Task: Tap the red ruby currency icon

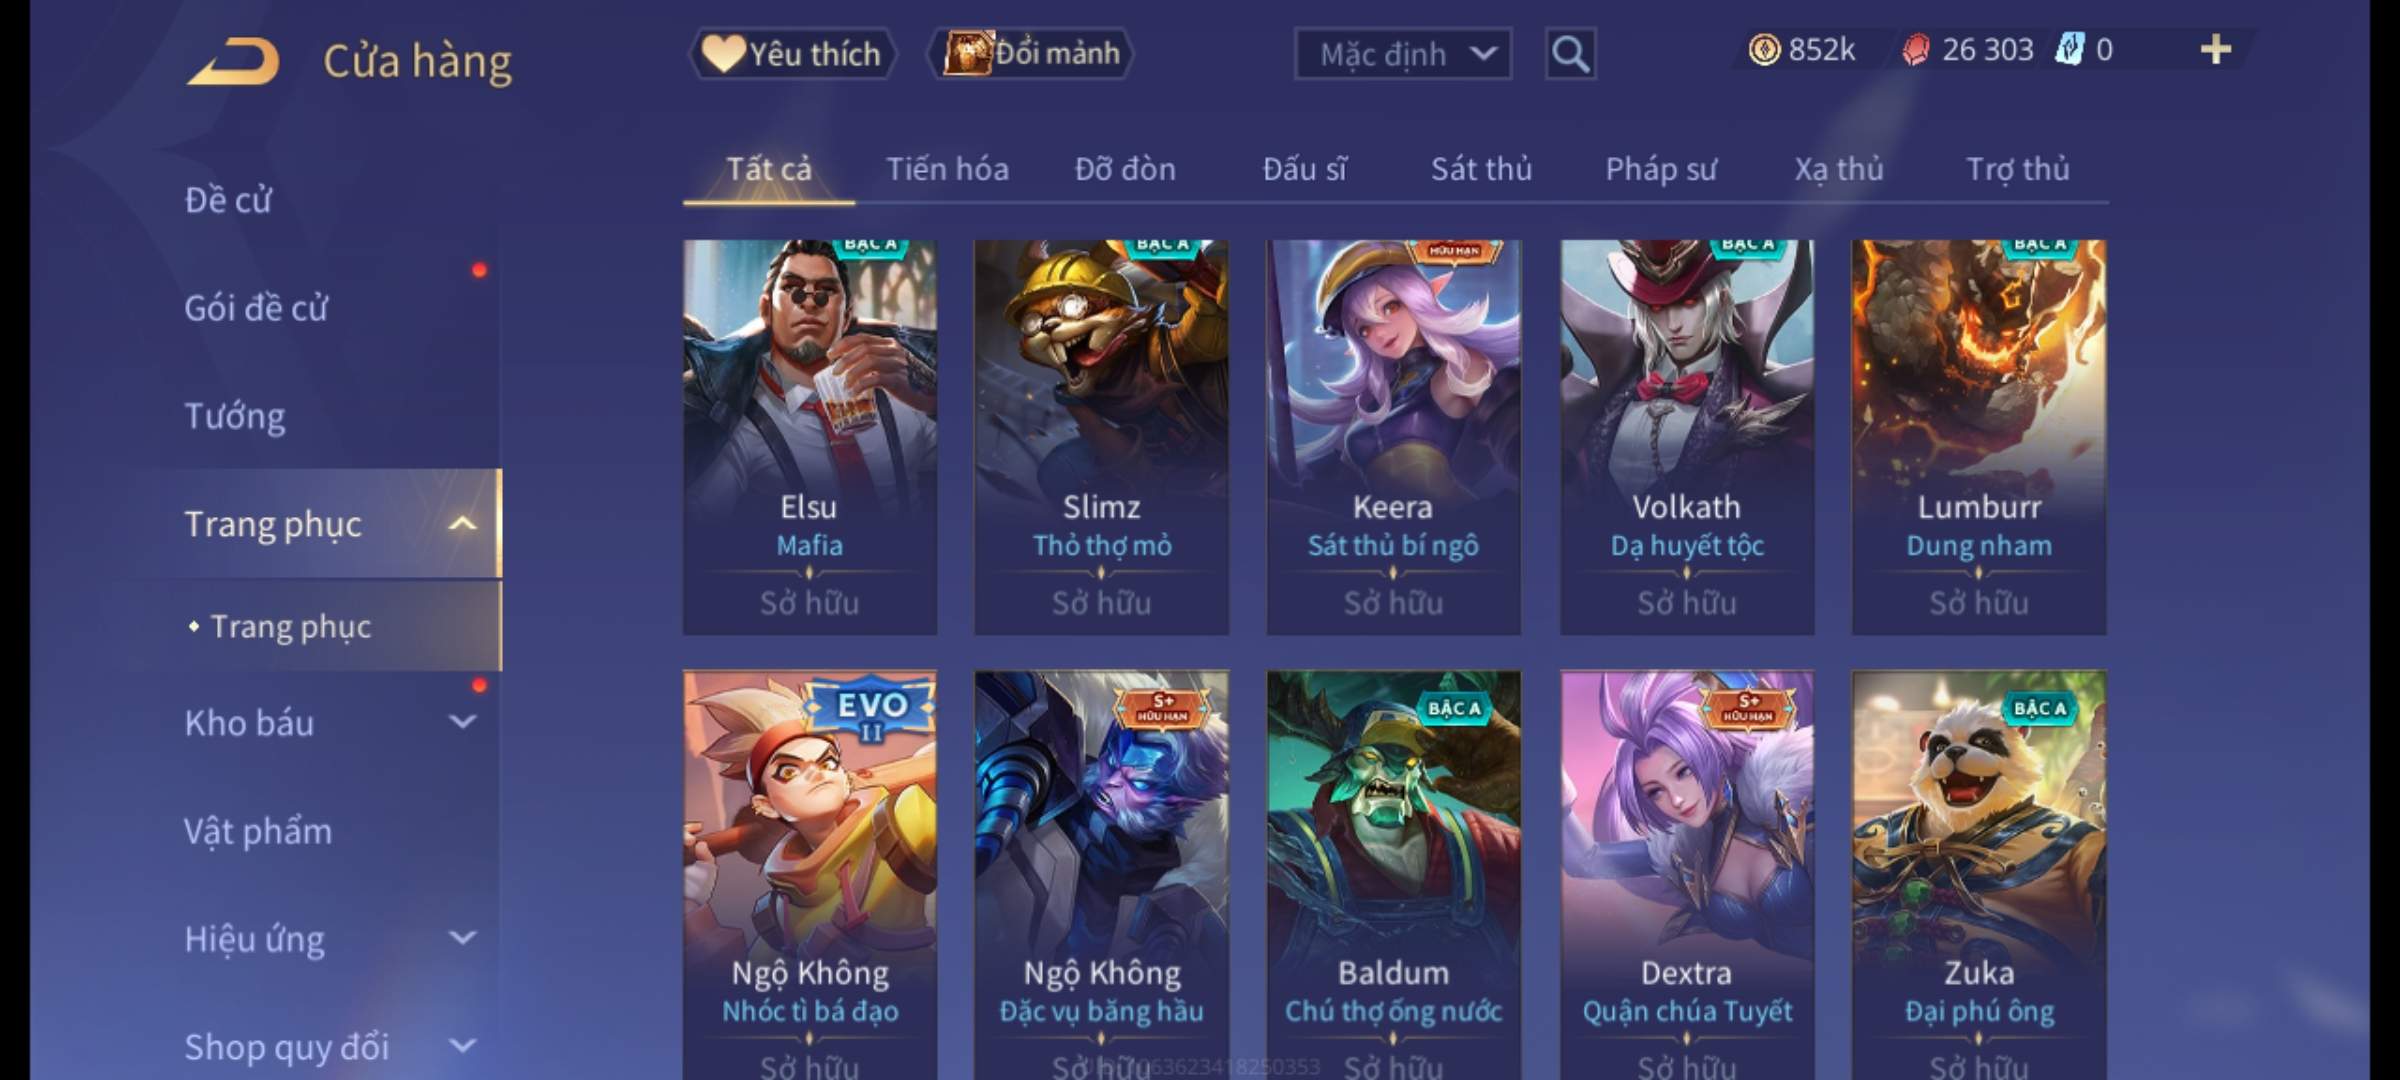Action: [1915, 50]
